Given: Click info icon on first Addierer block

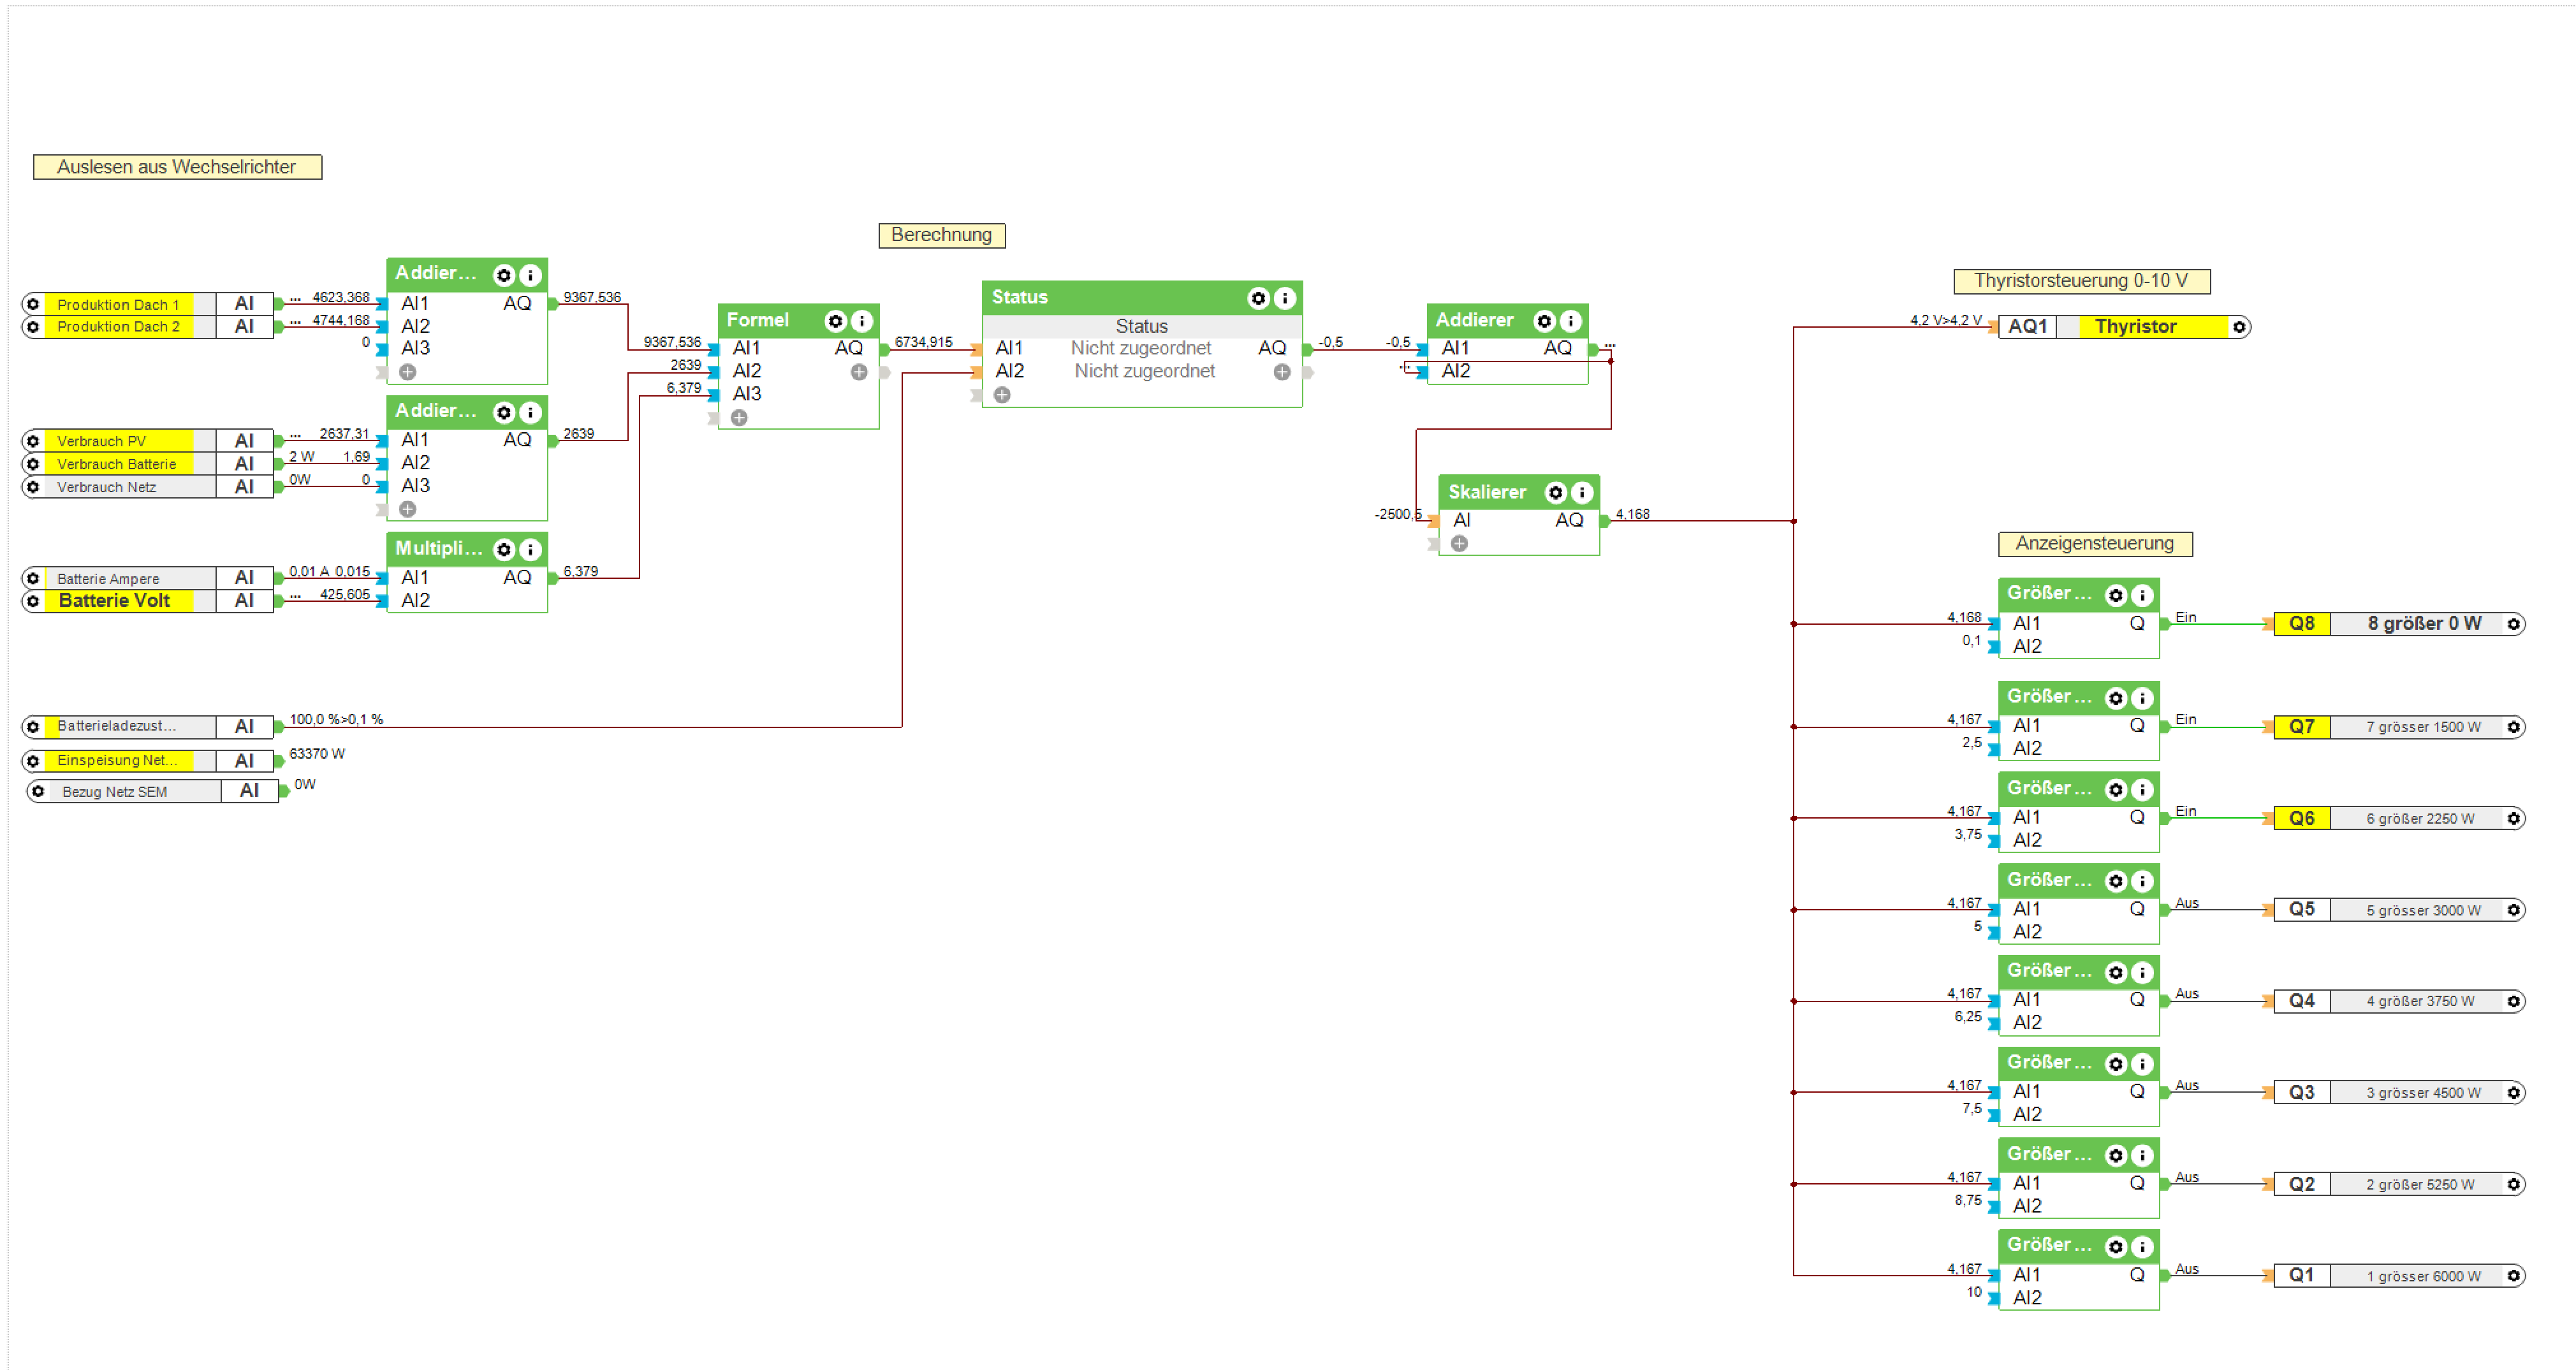Looking at the screenshot, I should (531, 275).
